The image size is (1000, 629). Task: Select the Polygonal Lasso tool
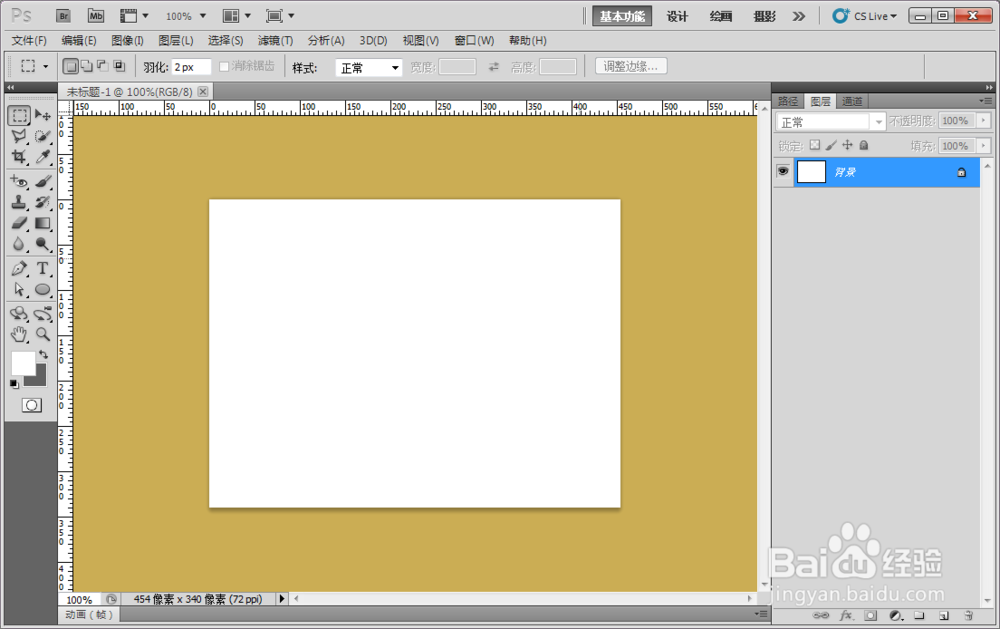click(x=19, y=136)
